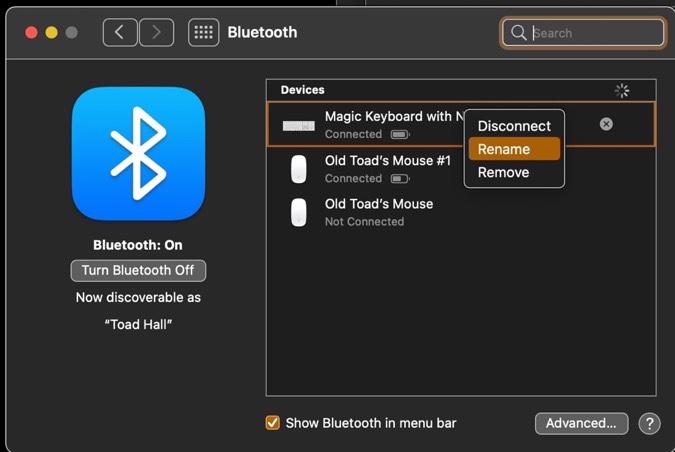
Task: Go forward with the right chevron button
Action: 157,32
